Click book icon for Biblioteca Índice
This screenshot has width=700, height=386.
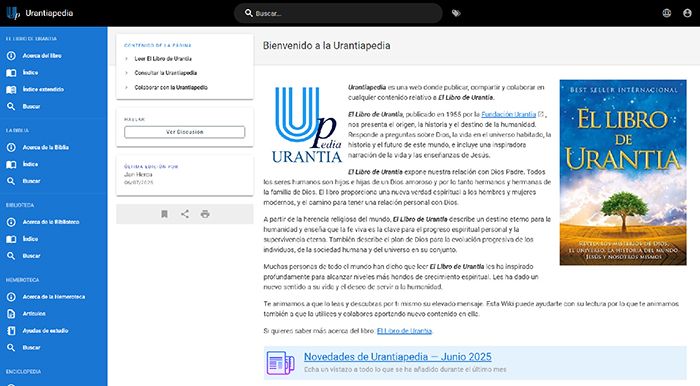point(11,239)
